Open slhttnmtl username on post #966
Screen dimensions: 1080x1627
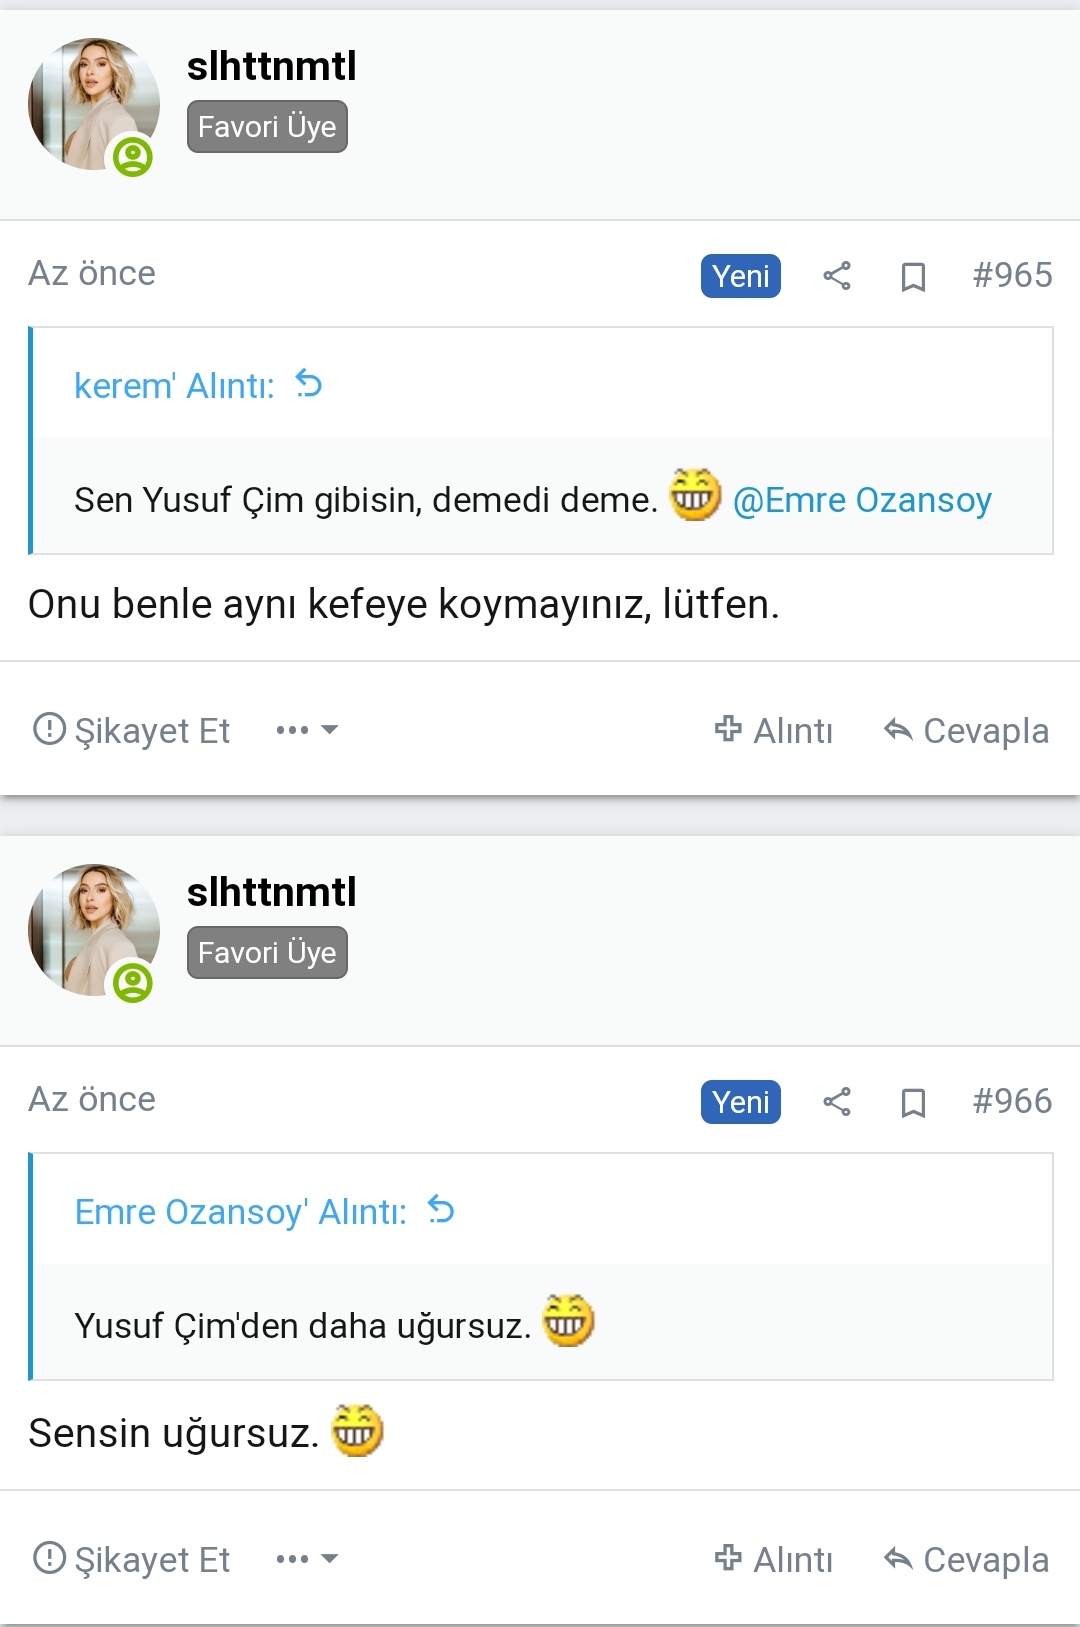(272, 892)
